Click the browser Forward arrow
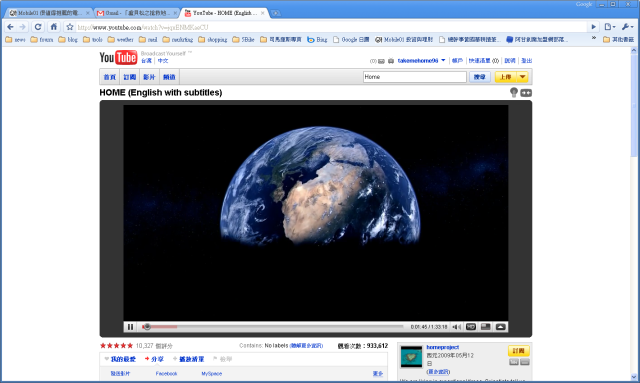Viewport: 640px width, 383px height. point(23,27)
